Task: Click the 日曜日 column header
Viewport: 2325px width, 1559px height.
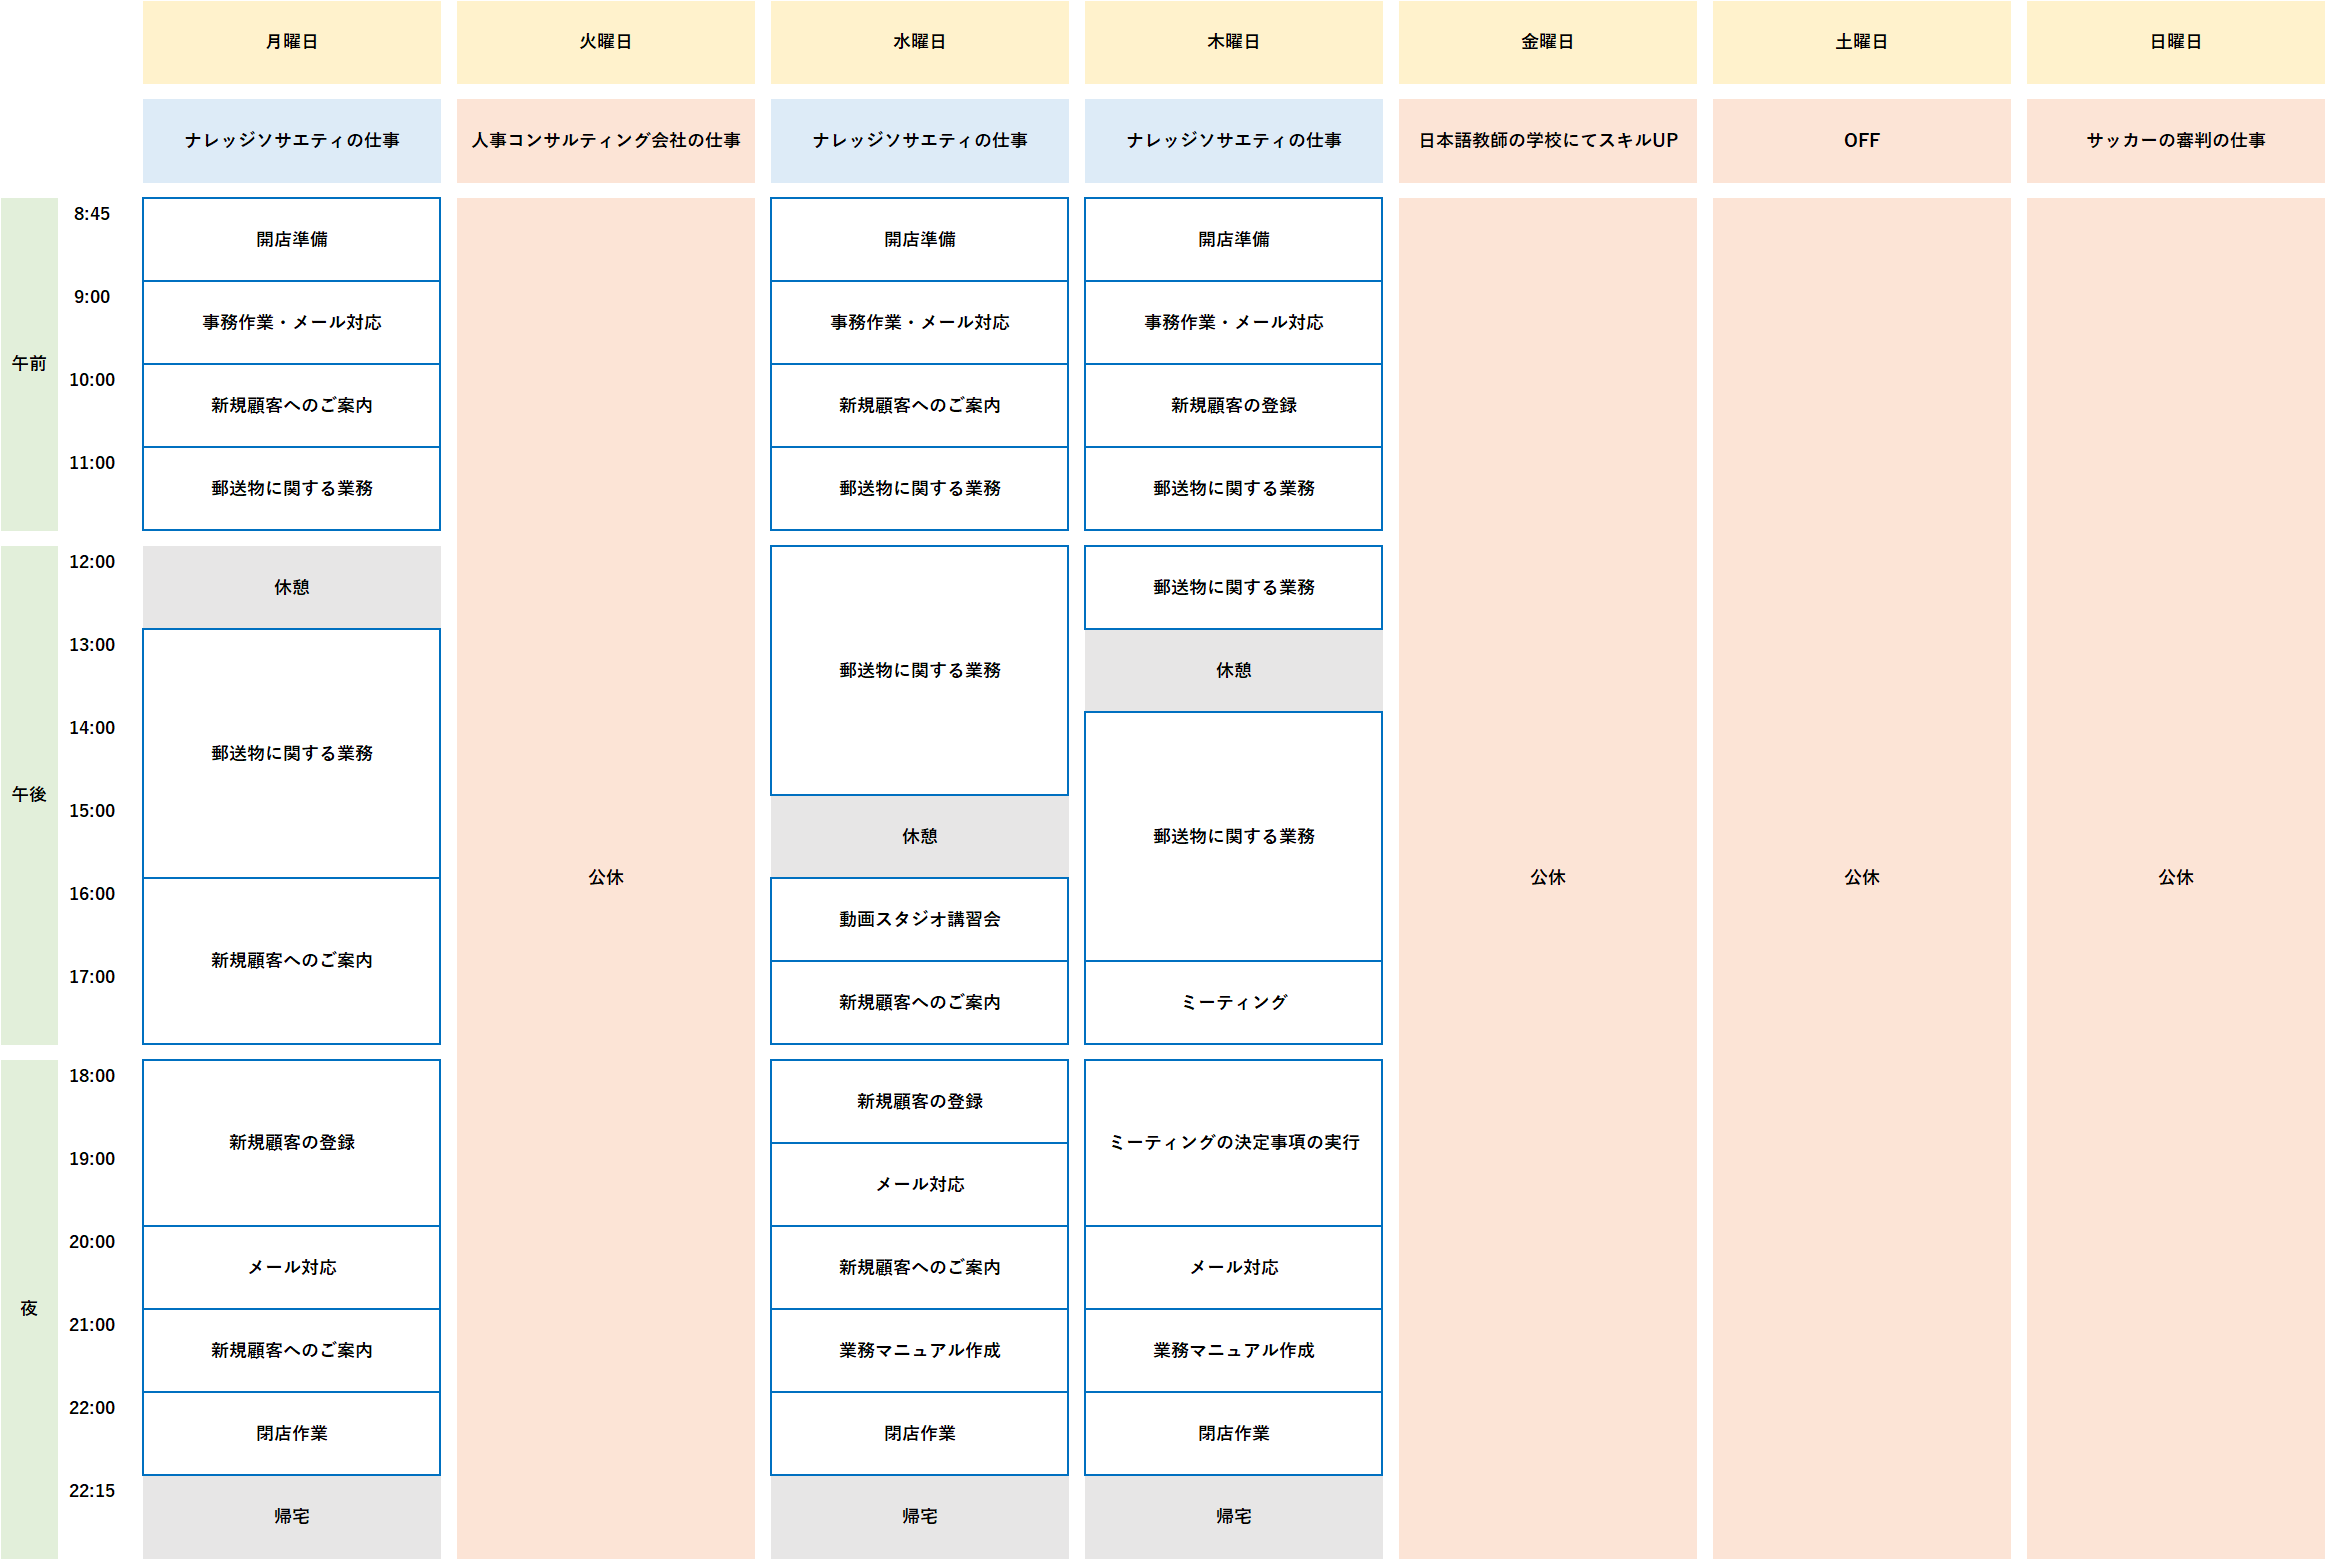Action: click(x=2175, y=42)
